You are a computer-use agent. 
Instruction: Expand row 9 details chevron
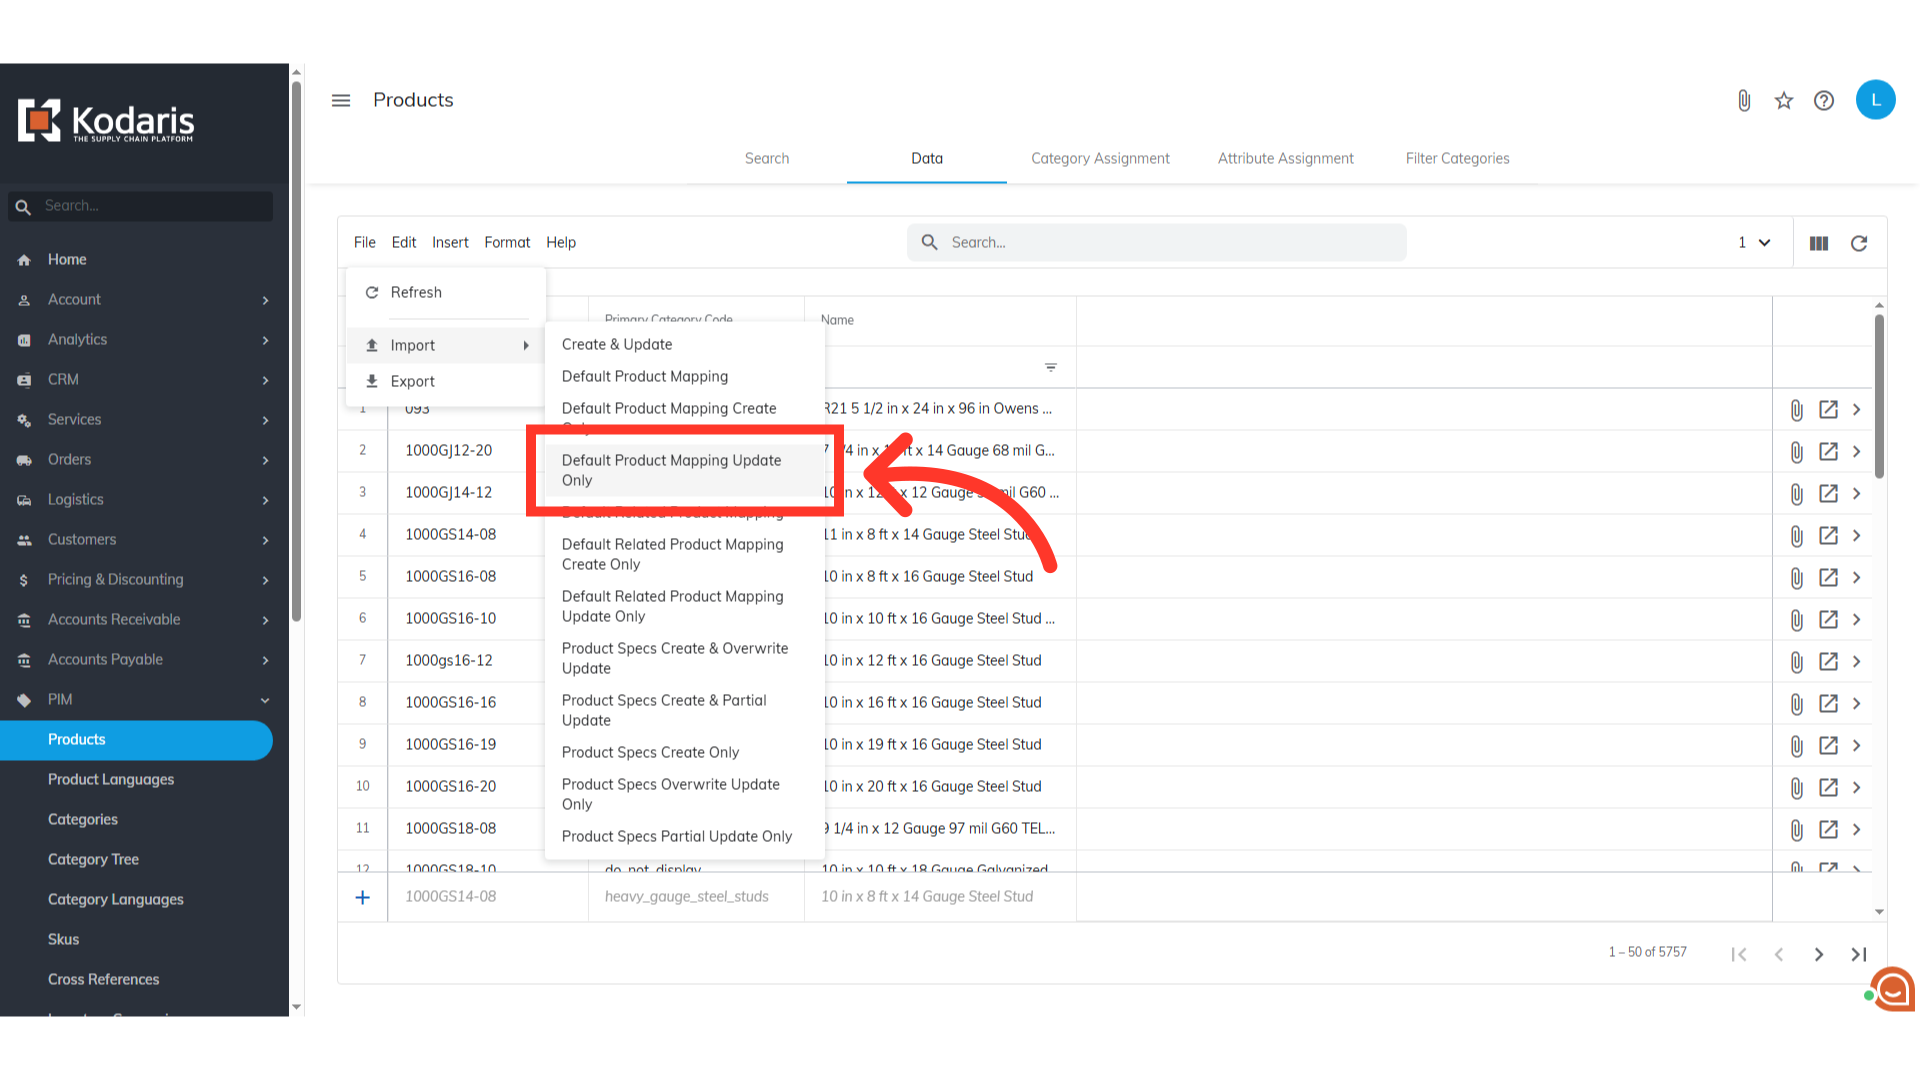(x=1857, y=745)
